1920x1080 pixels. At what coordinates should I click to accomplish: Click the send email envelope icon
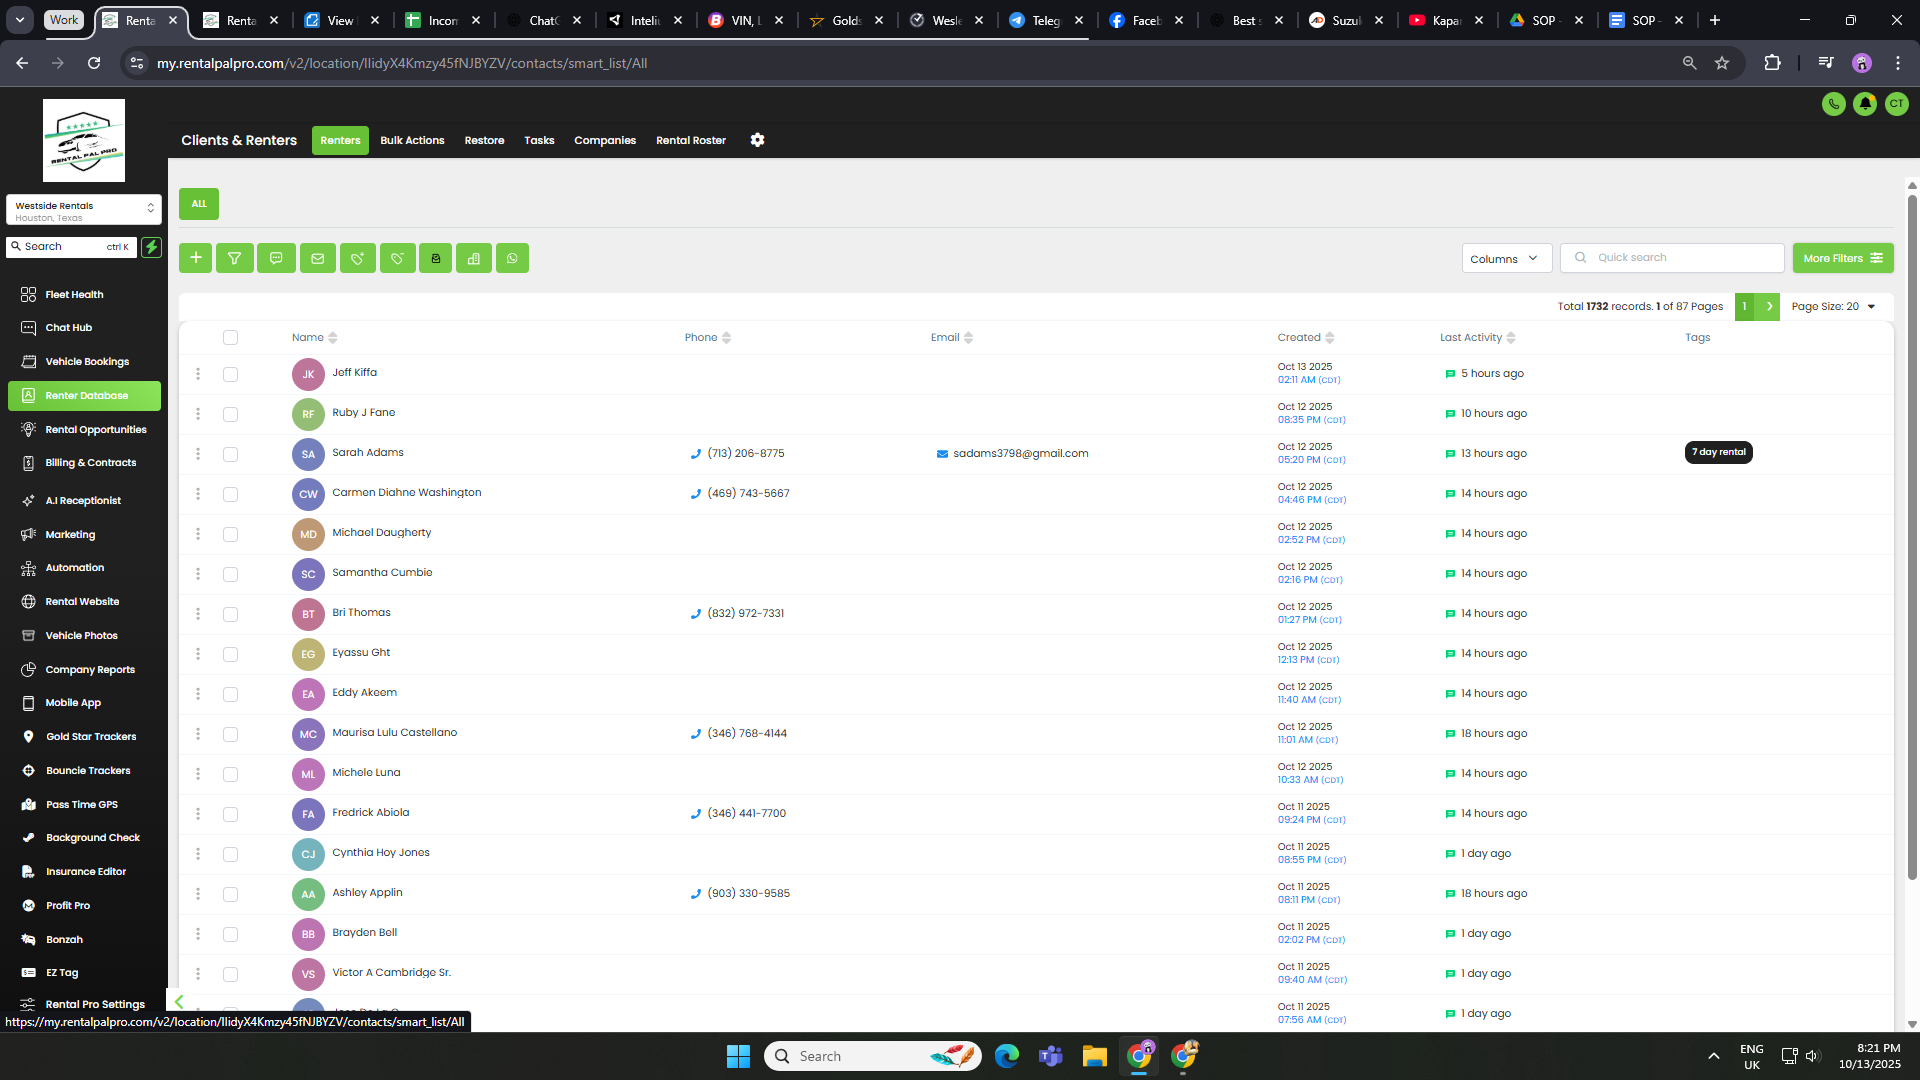click(317, 258)
